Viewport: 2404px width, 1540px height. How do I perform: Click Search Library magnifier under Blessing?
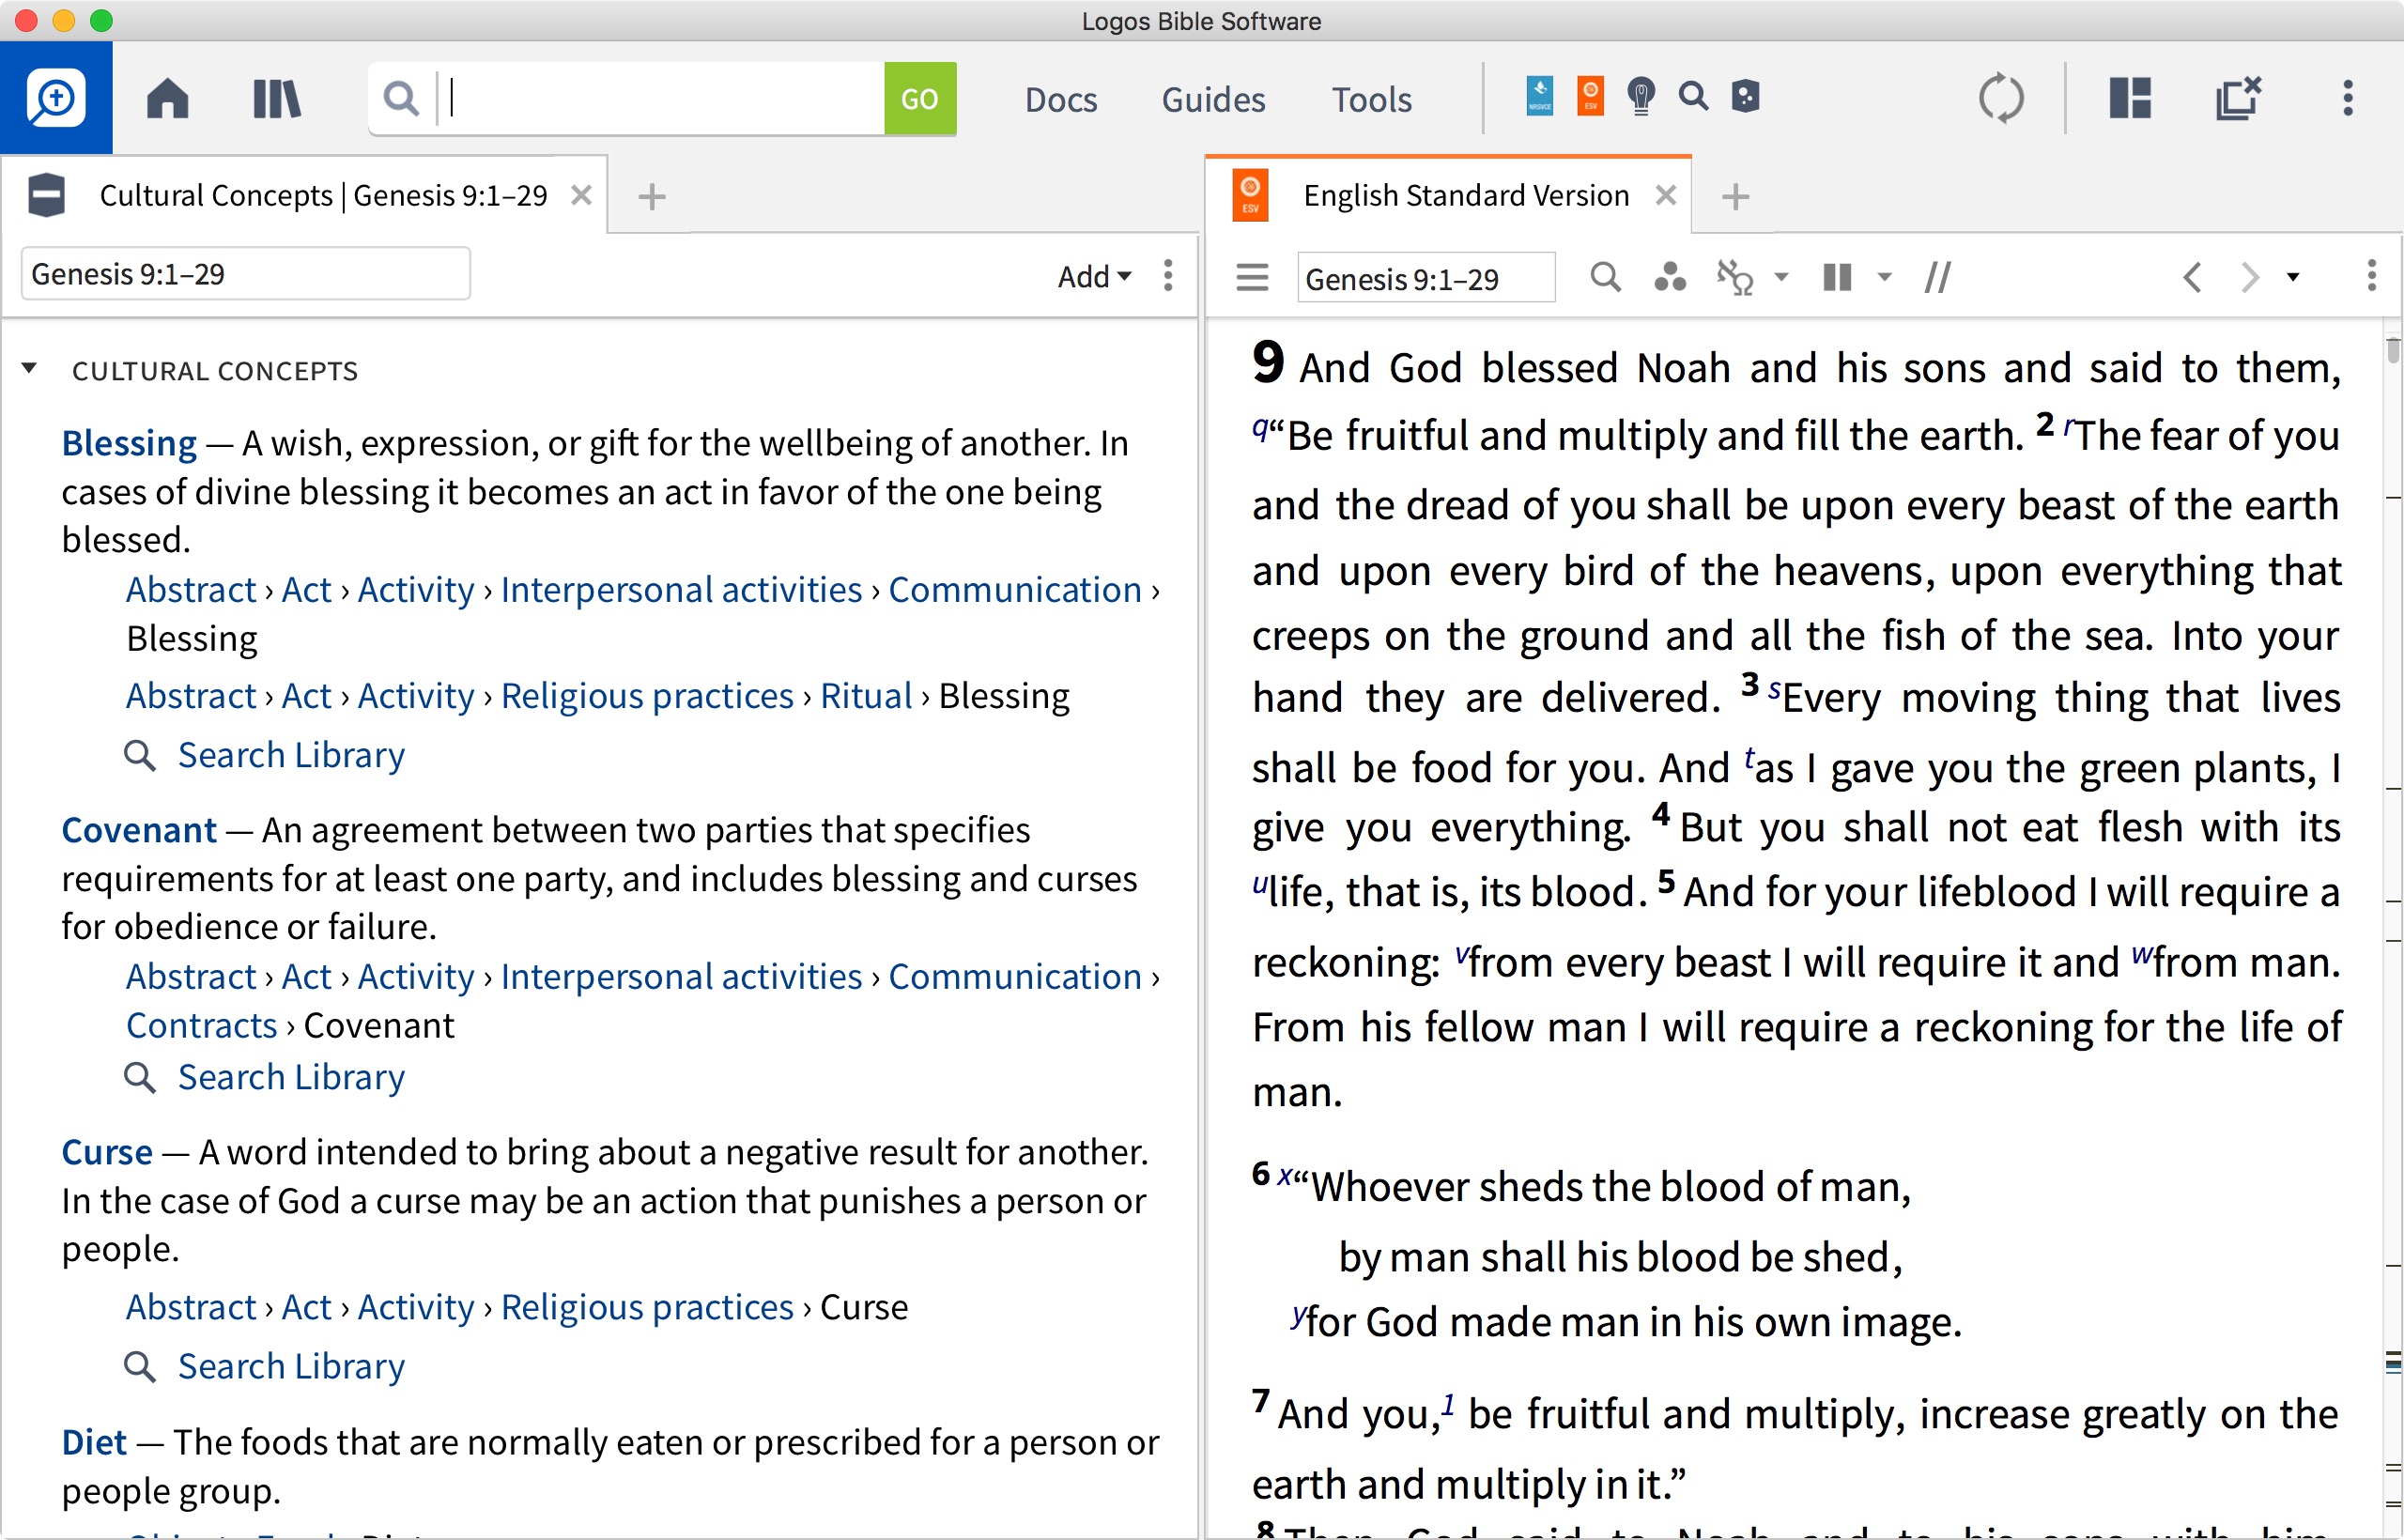(139, 756)
